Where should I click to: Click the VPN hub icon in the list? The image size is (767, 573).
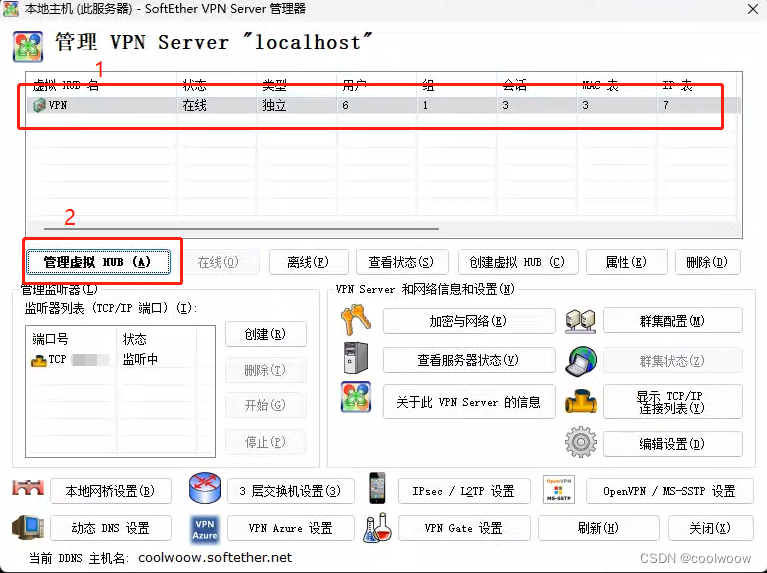click(x=39, y=105)
